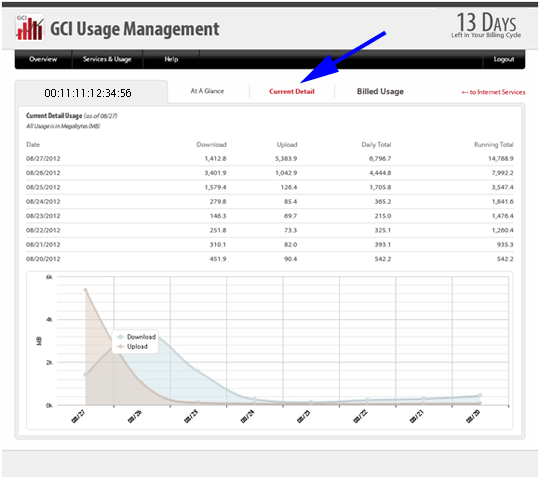Image resolution: width=540 pixels, height=479 pixels.
Task: Toggle the Download series in chart legend
Action: (x=136, y=337)
